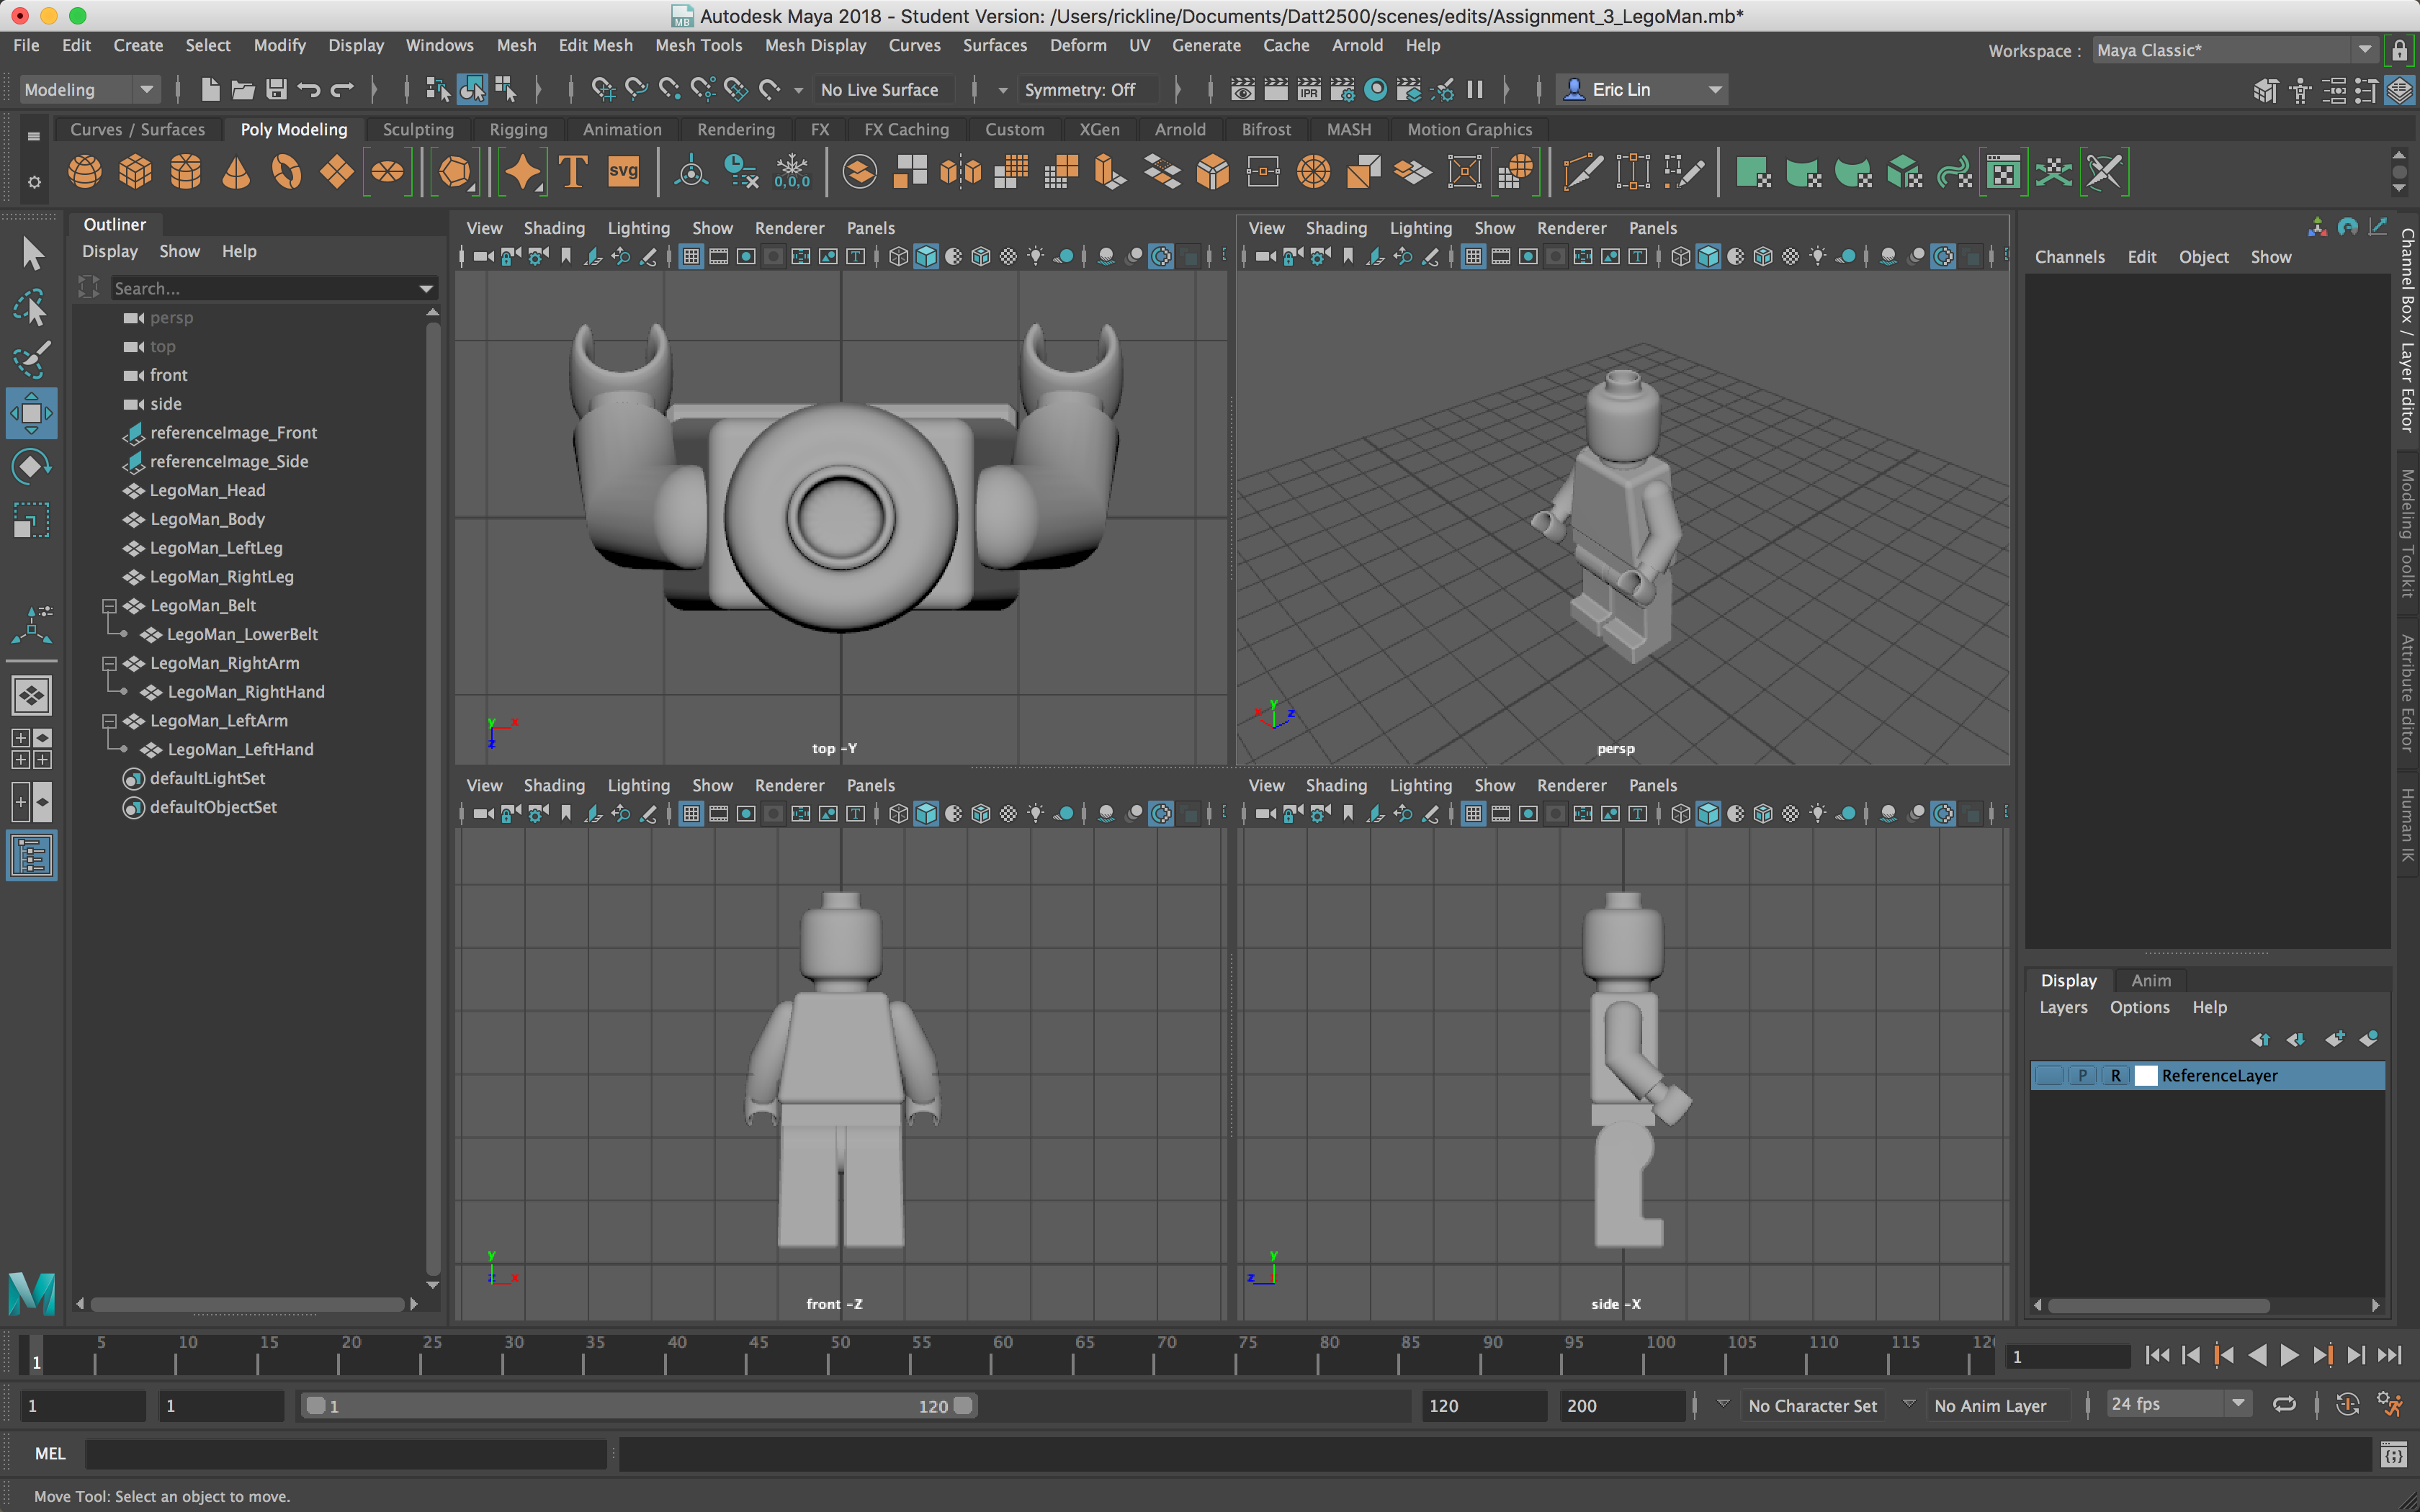Image resolution: width=2420 pixels, height=1512 pixels.
Task: Collapse the LegoMan_LeftArm hierarchy
Action: click(110, 720)
